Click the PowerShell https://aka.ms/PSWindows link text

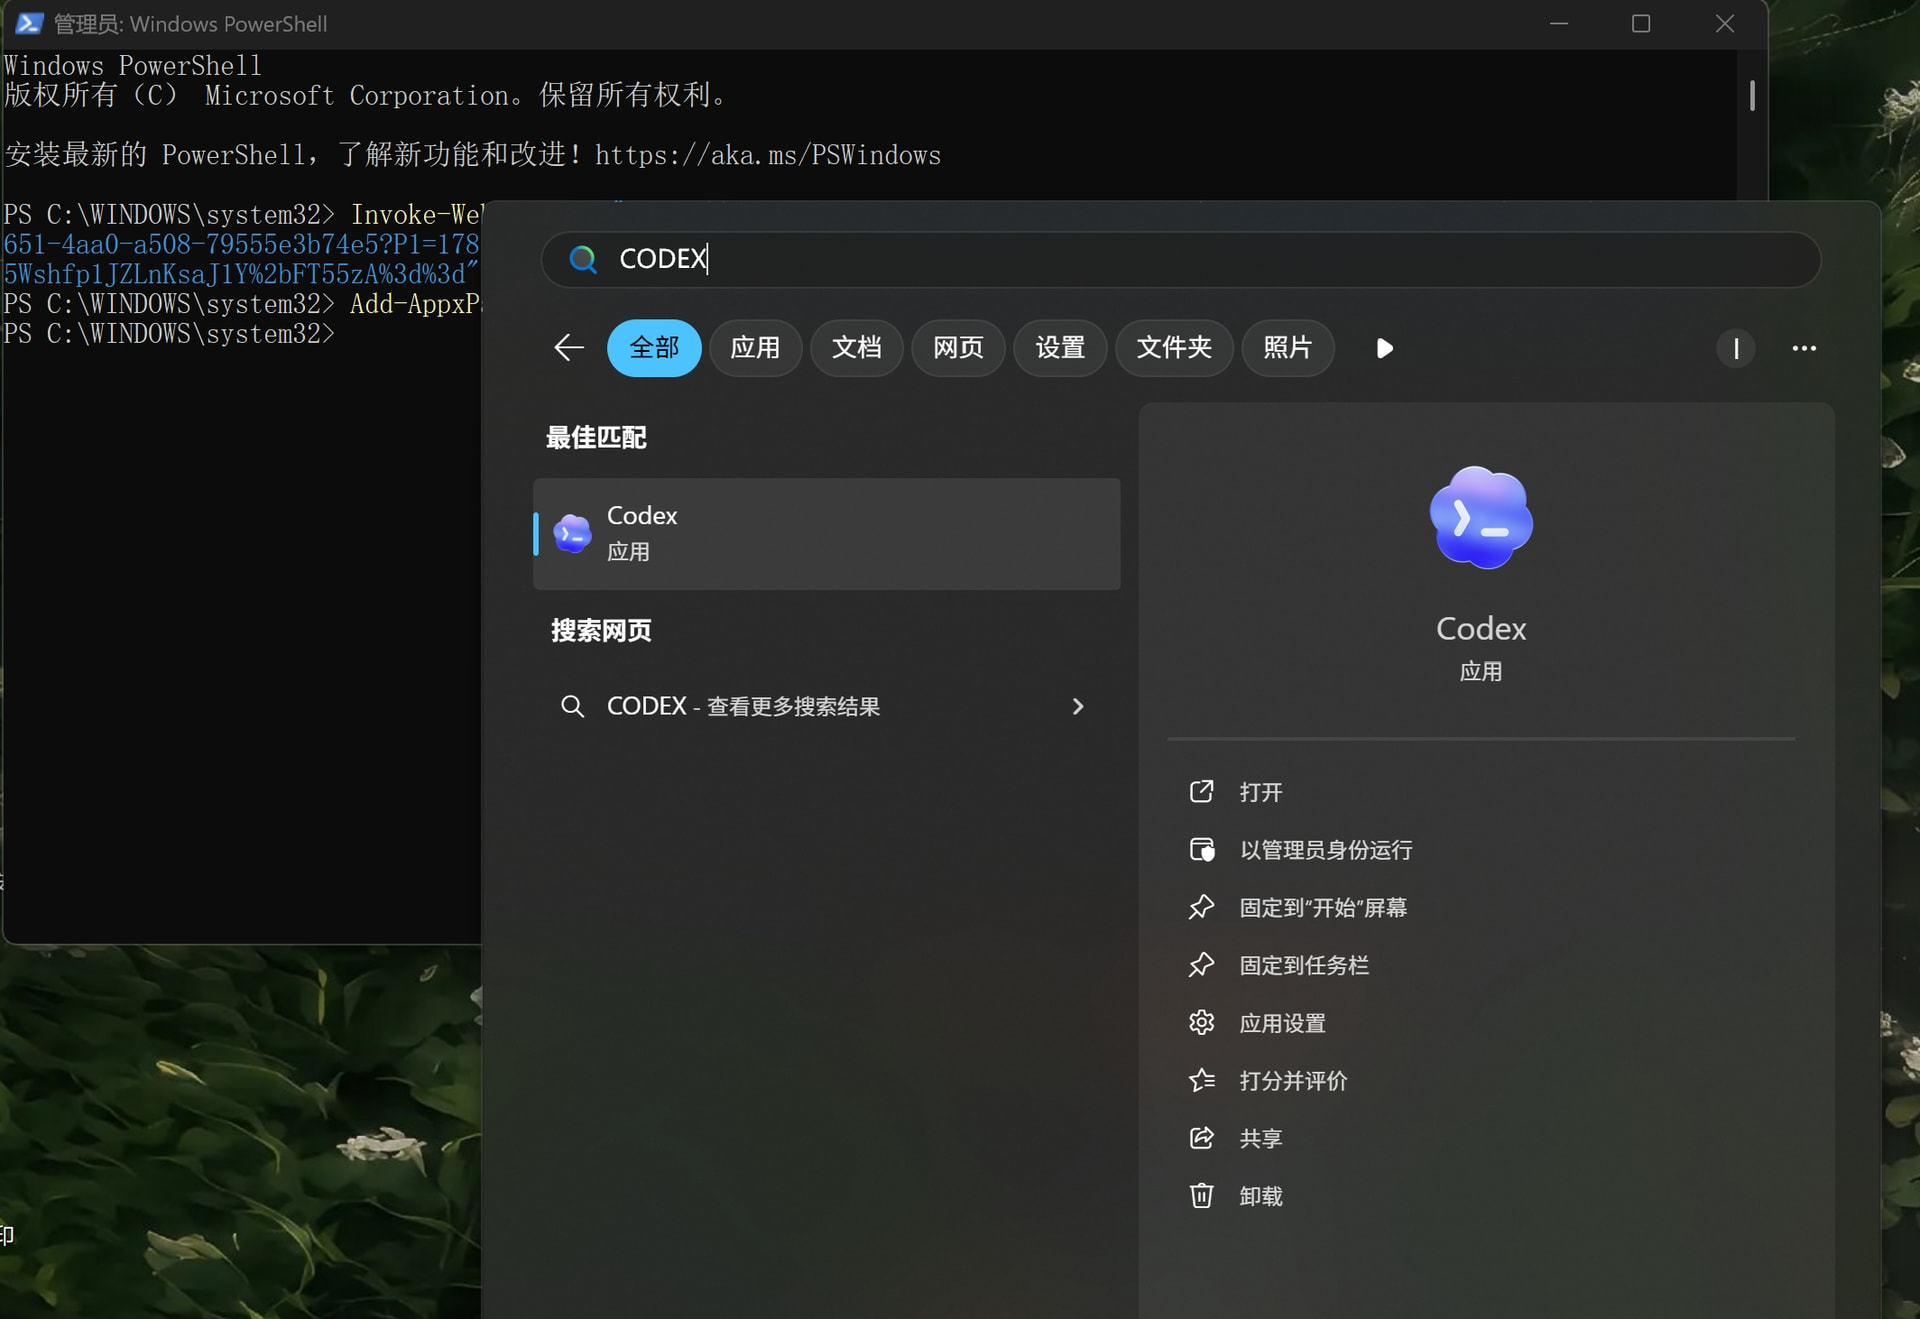[767, 155]
